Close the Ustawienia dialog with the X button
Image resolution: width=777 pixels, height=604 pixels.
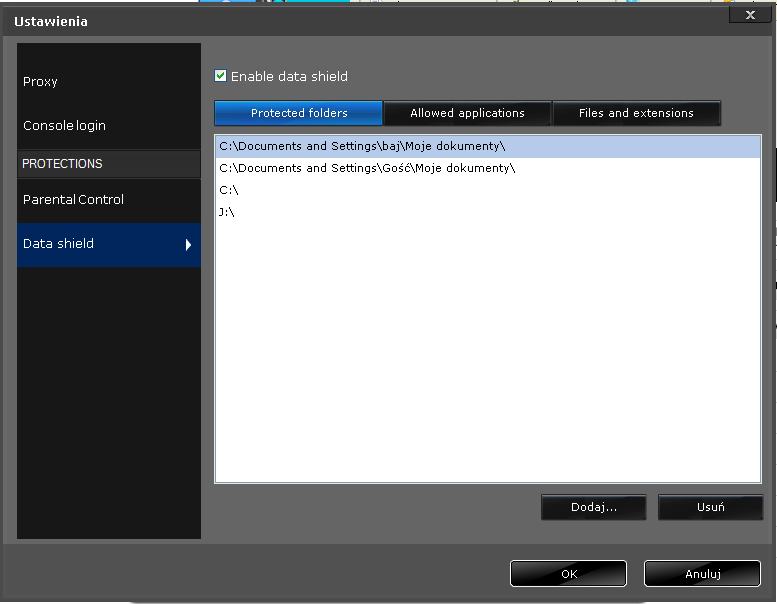click(750, 14)
